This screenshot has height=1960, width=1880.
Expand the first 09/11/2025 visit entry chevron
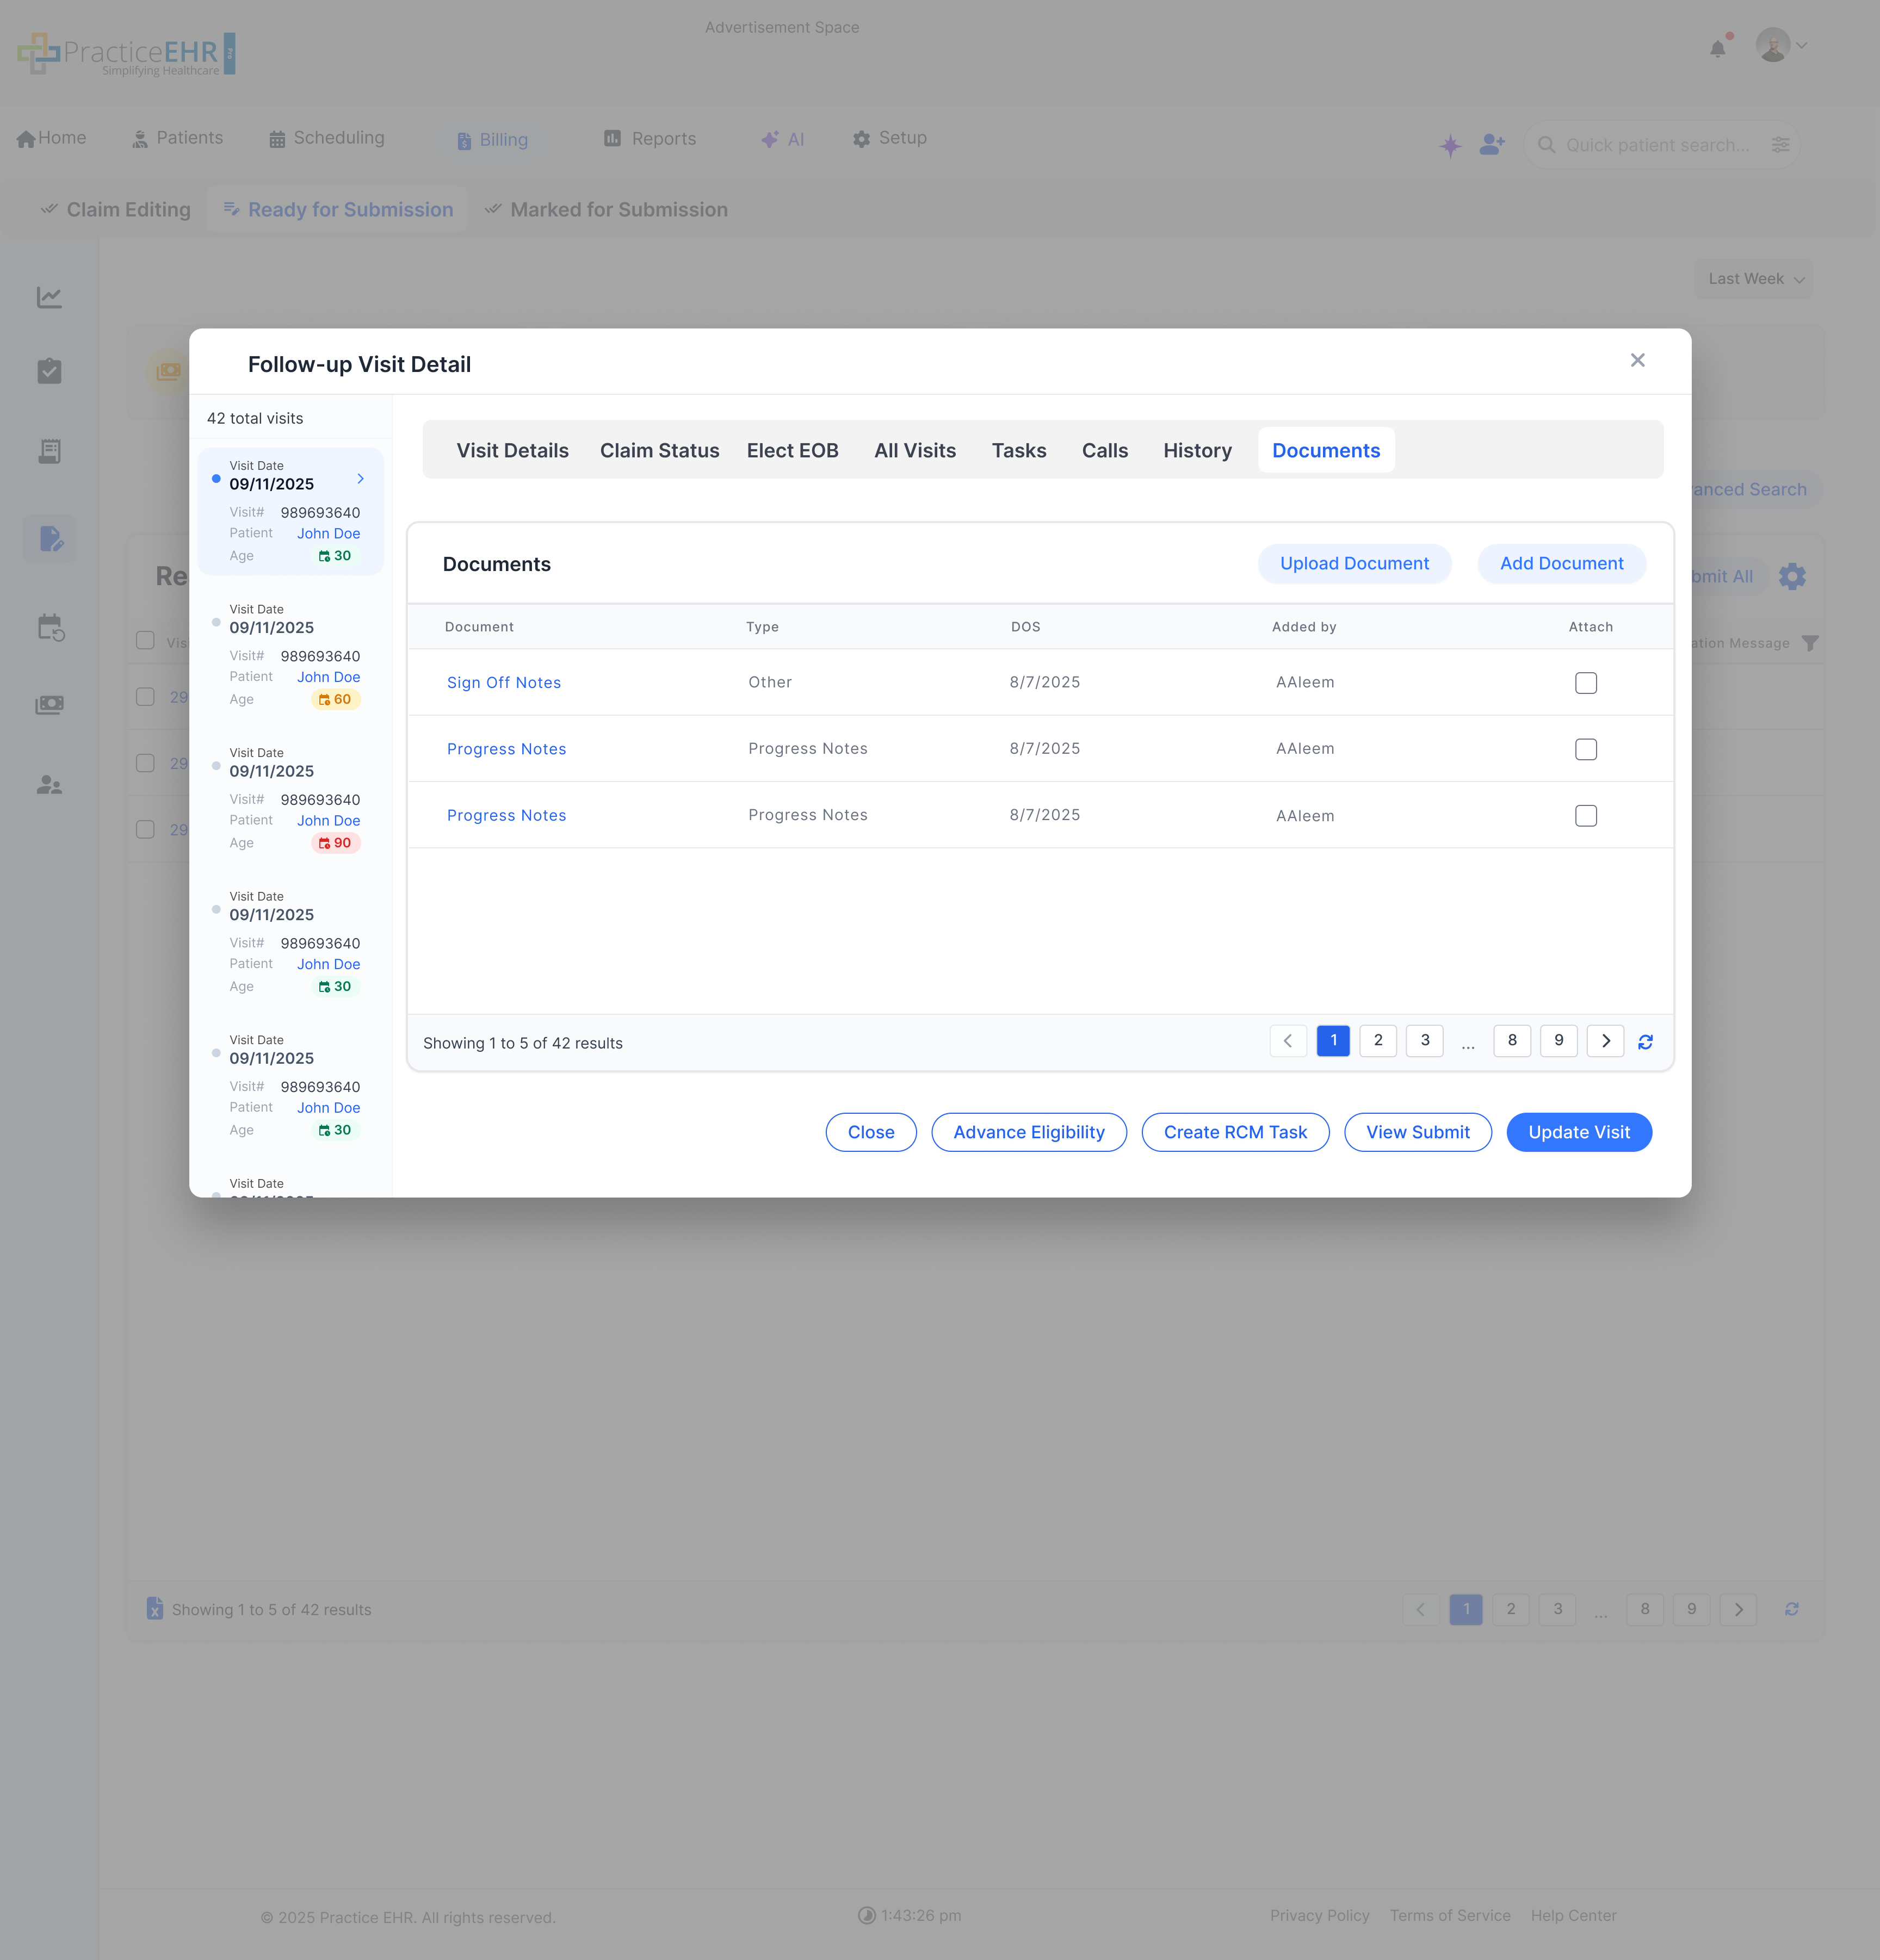361,478
